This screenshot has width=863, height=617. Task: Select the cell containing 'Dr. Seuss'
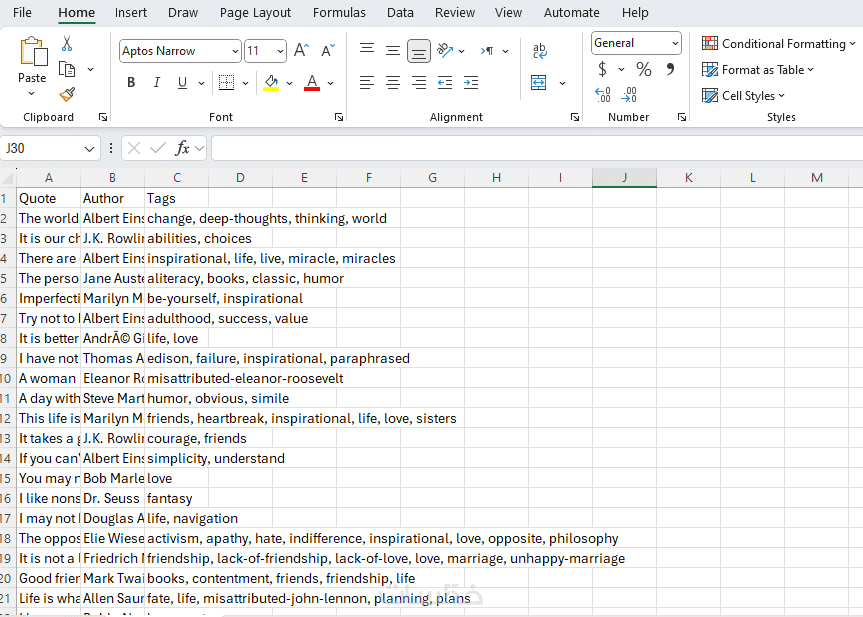(112, 498)
